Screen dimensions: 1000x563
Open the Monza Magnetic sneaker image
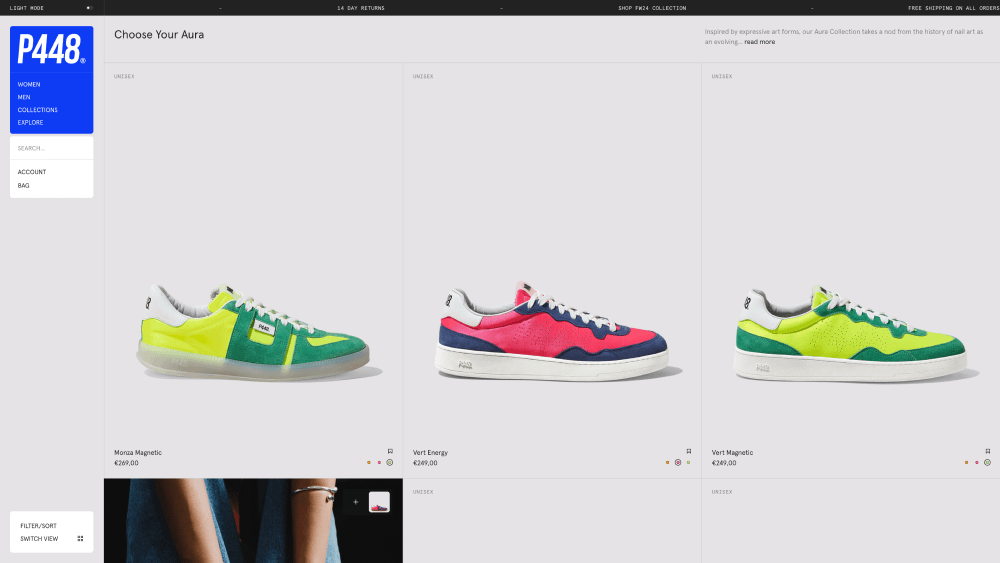(x=258, y=332)
